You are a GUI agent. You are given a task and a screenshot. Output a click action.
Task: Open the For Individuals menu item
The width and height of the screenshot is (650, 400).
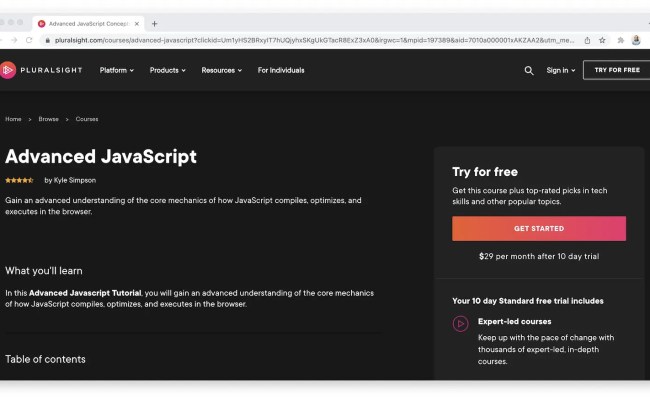[281, 70]
